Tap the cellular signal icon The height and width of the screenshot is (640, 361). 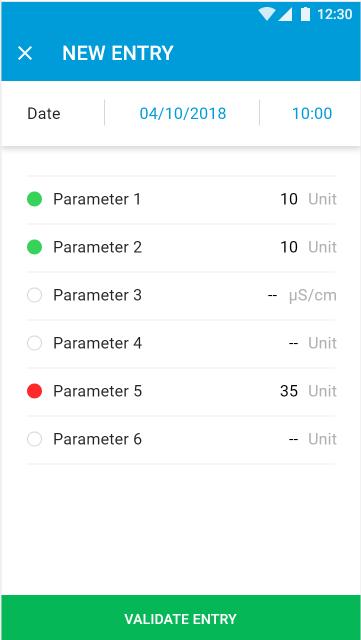(x=285, y=15)
